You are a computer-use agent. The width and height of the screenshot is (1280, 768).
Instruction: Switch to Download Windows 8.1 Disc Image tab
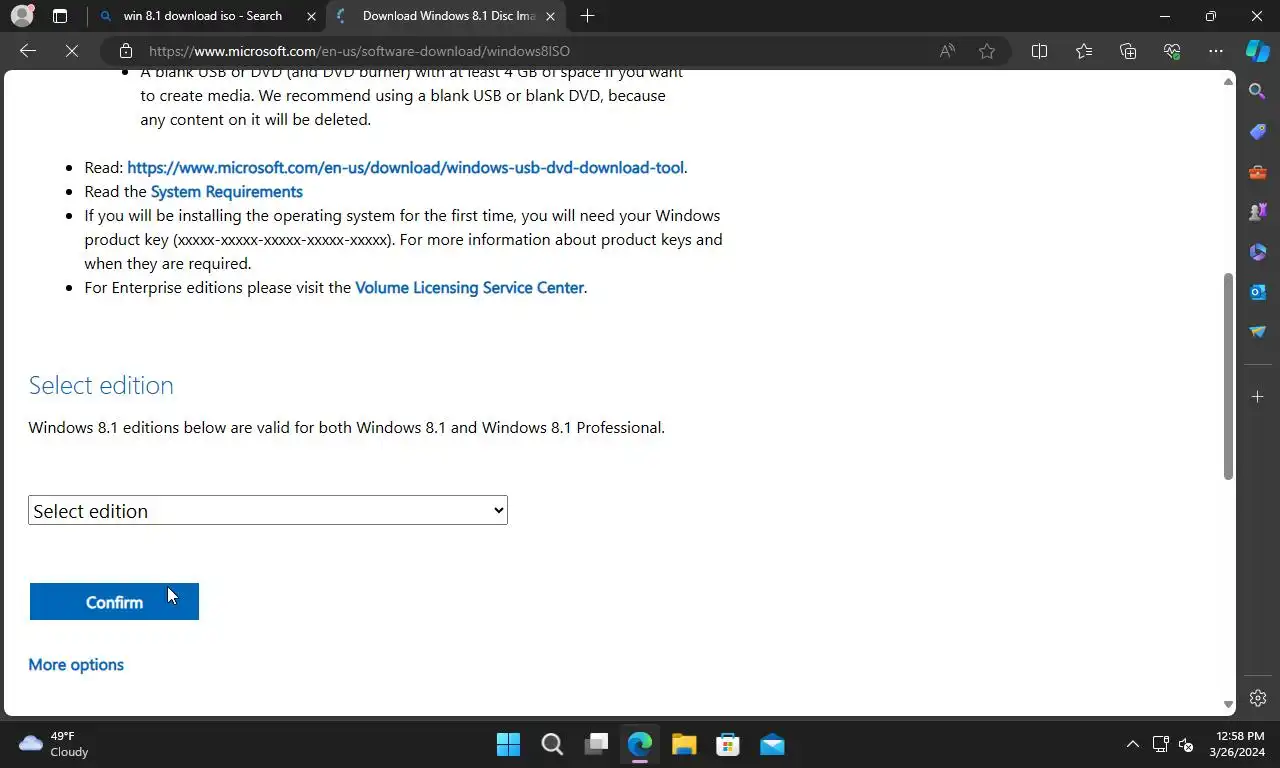(x=448, y=16)
